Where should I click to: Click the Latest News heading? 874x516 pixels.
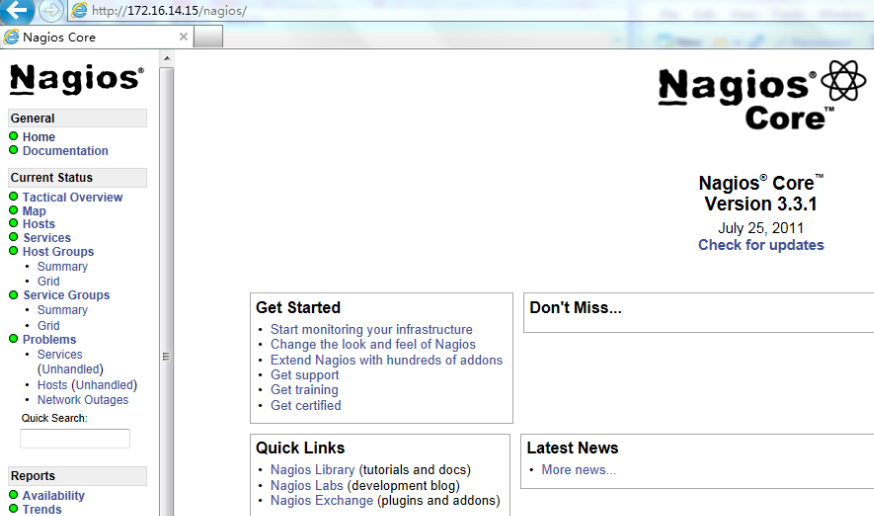[572, 448]
